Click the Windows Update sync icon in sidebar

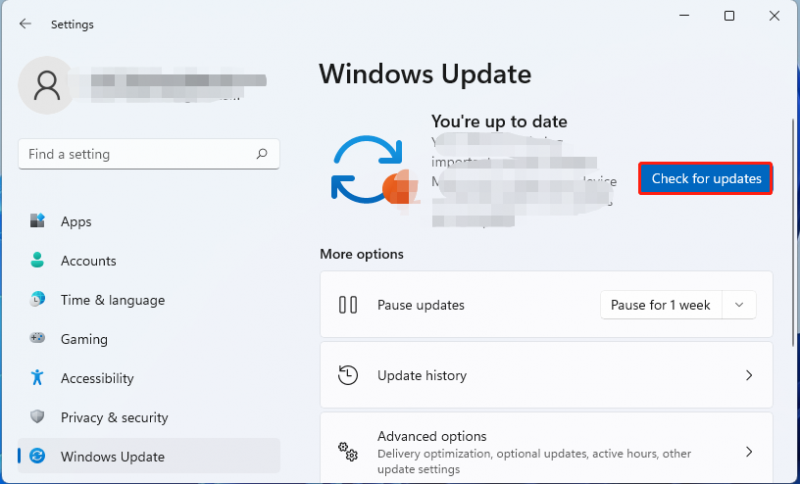coord(37,456)
